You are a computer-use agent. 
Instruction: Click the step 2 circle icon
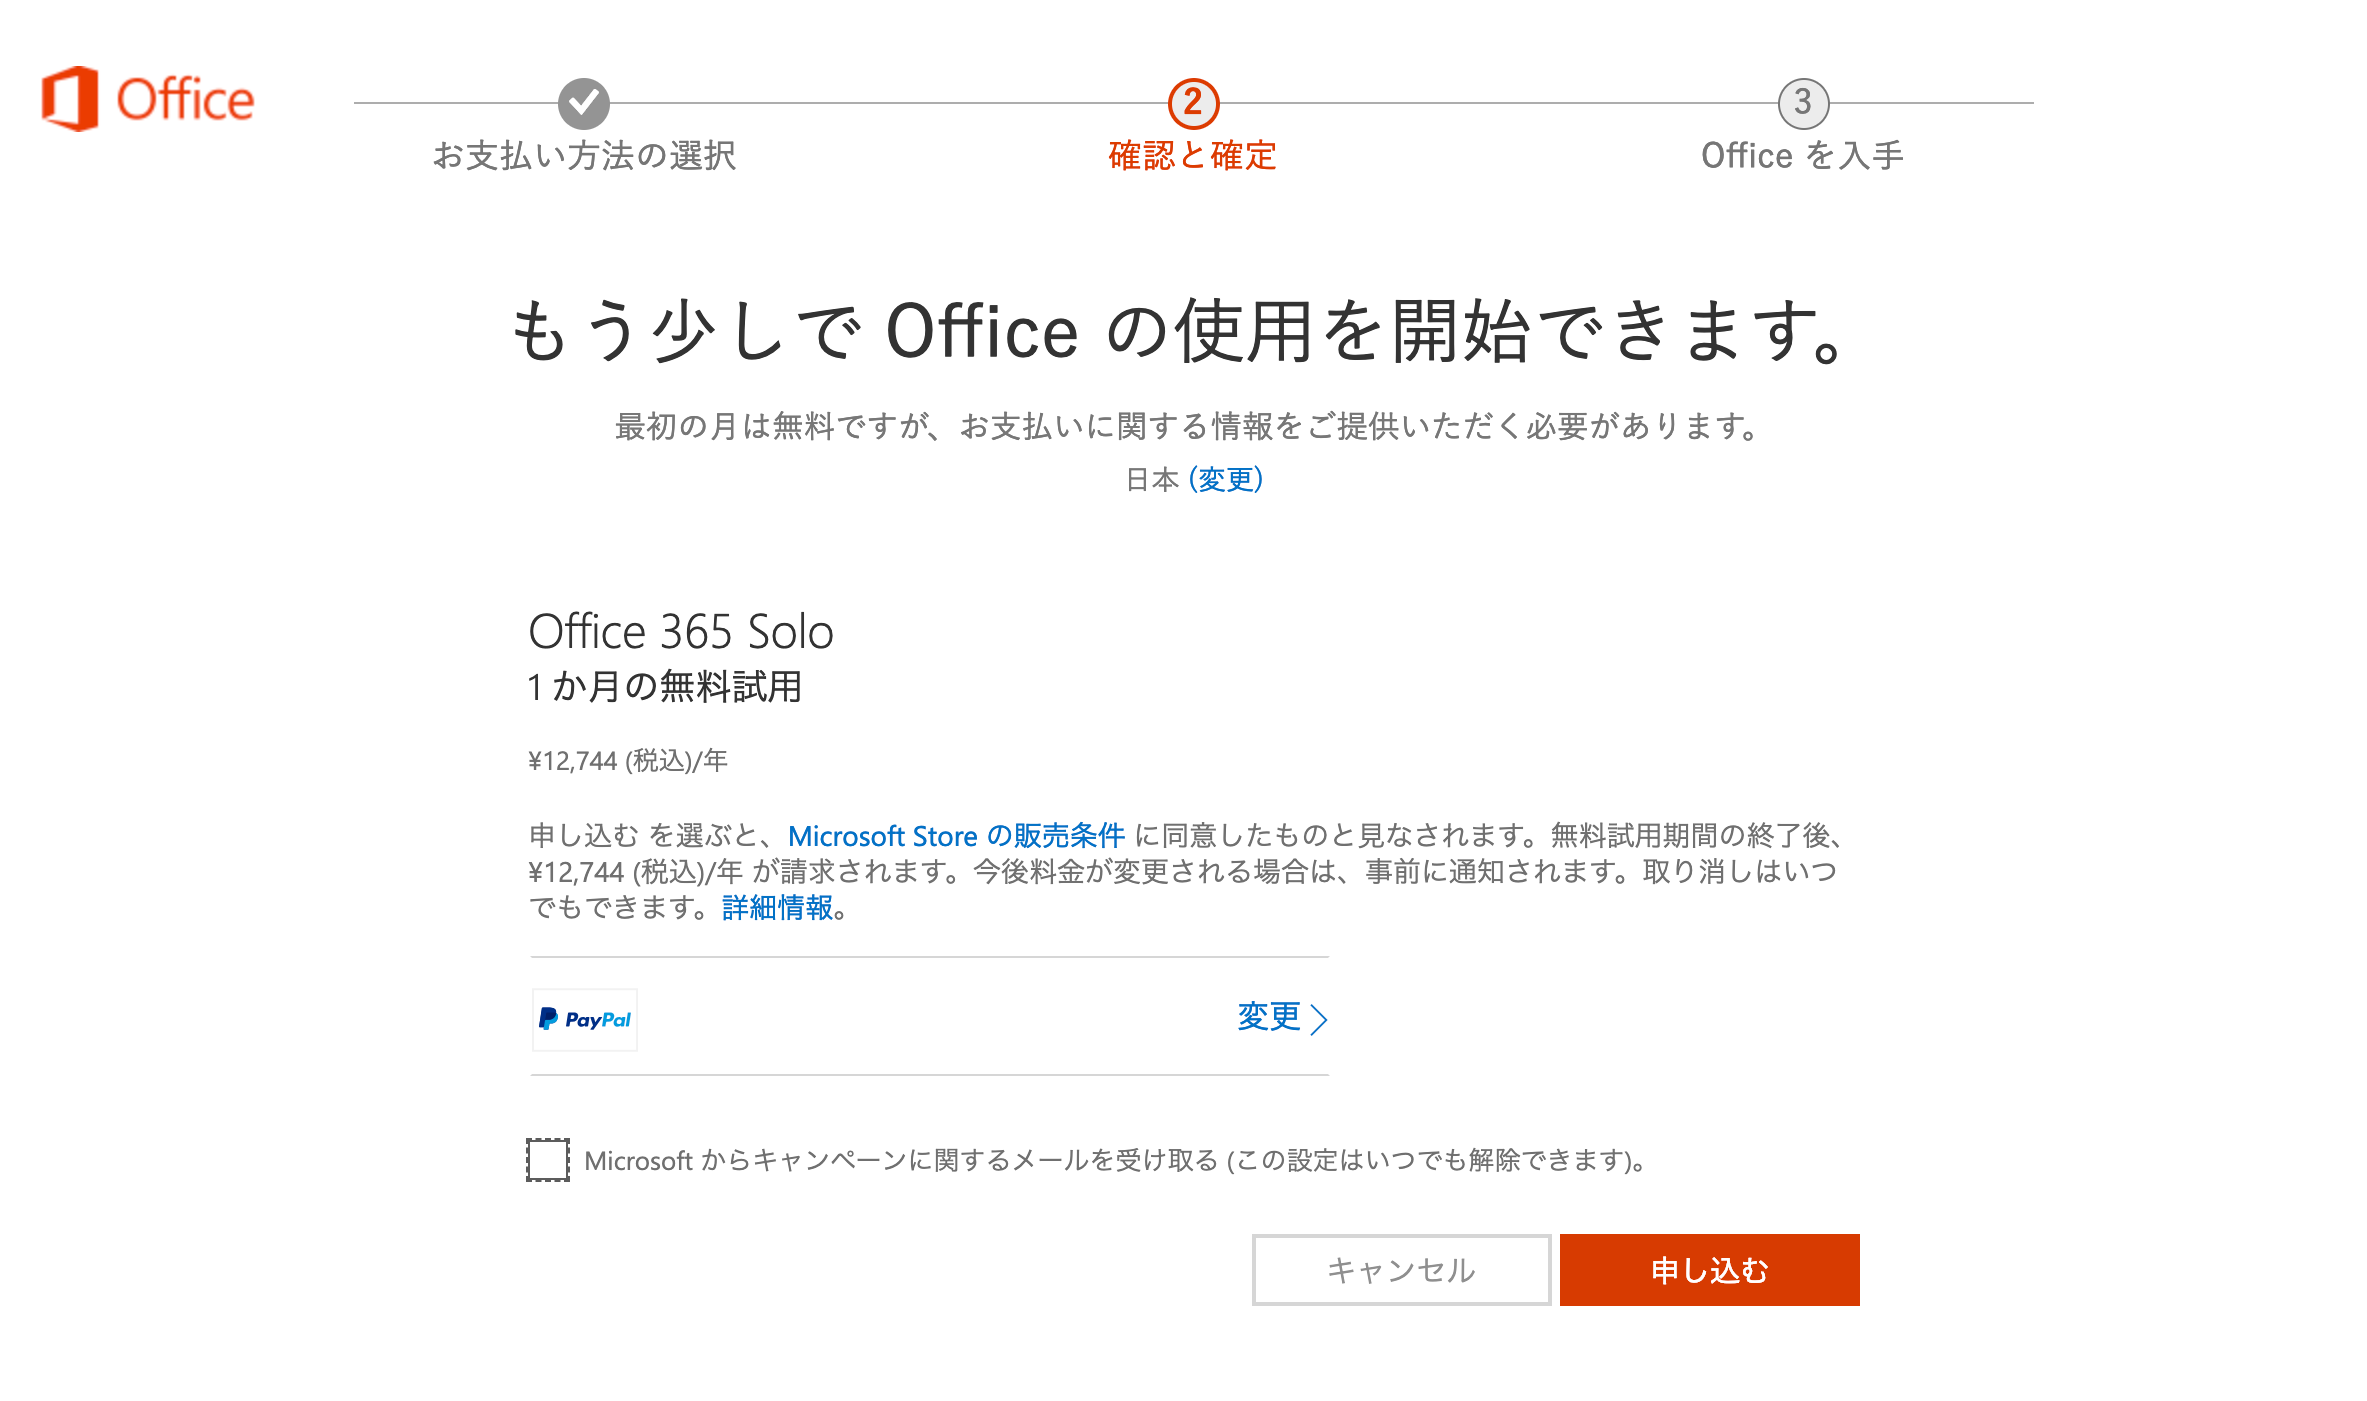[1193, 103]
